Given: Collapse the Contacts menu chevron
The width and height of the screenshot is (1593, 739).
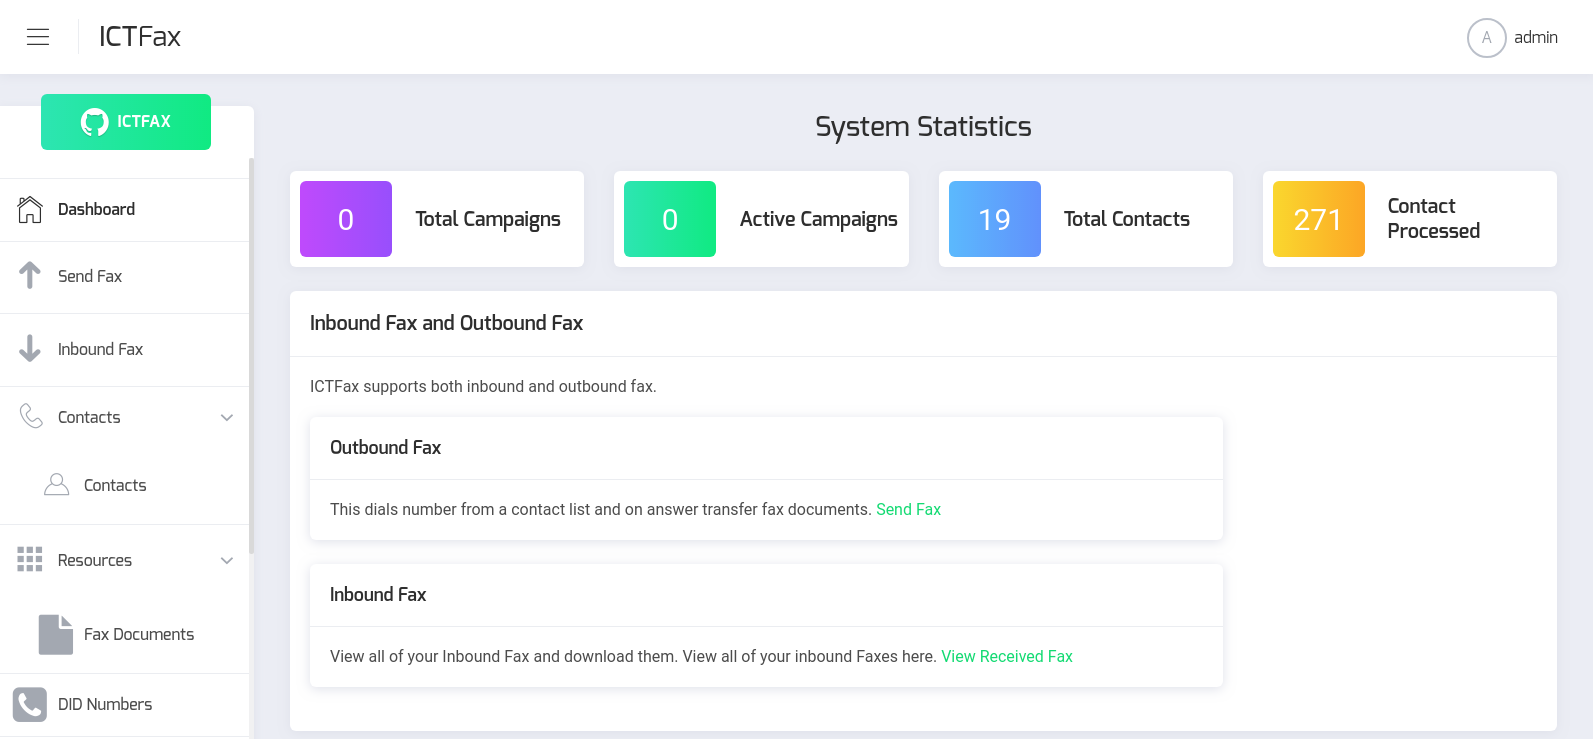Looking at the screenshot, I should tap(227, 417).
